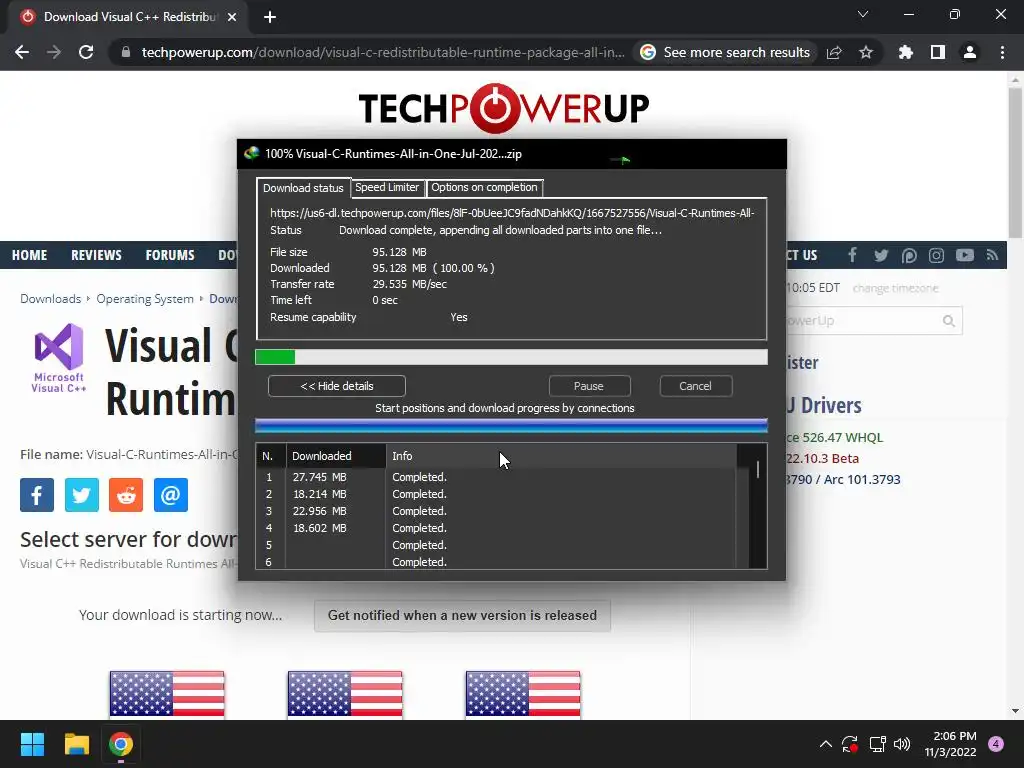Screen dimensions: 1024x768
Task: Select connection row with 22.956 MB
Action: click(x=496, y=511)
